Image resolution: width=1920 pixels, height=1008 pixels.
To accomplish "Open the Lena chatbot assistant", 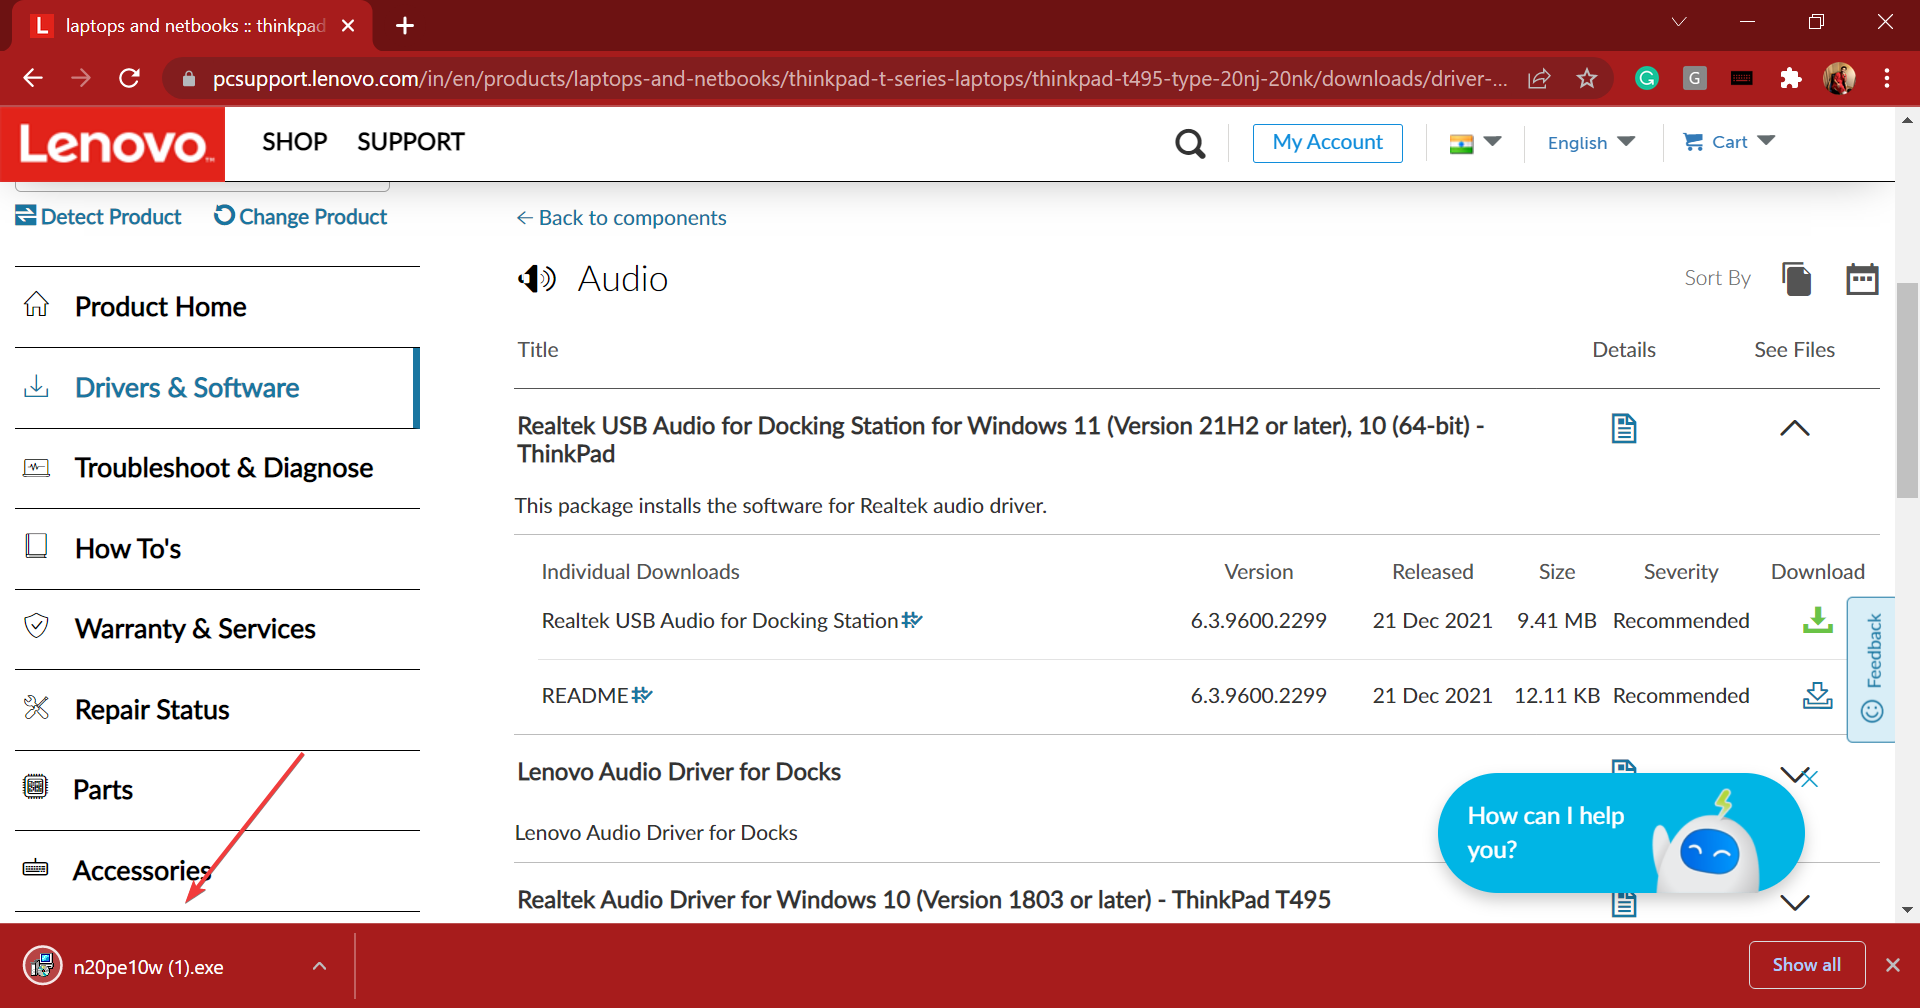I will coord(1620,833).
